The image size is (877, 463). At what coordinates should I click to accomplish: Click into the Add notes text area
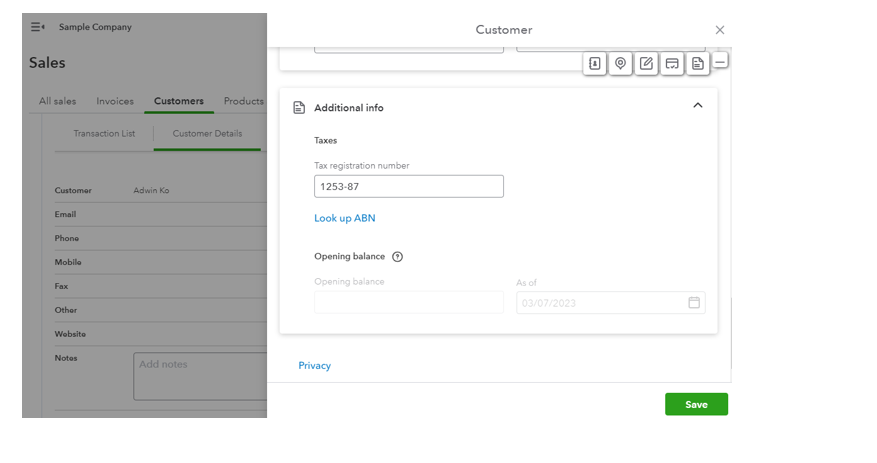[x=200, y=376]
